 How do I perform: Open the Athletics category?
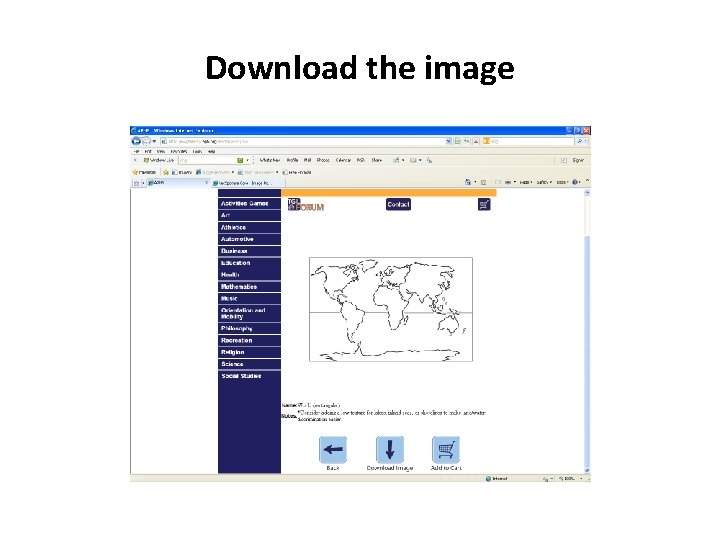[249, 227]
